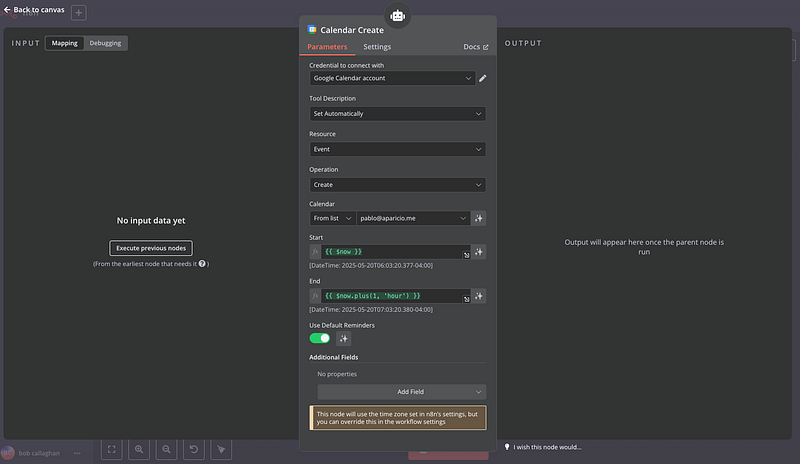Click the edit credential pencil icon
Viewport: 800px width, 464px height.
[x=482, y=78]
